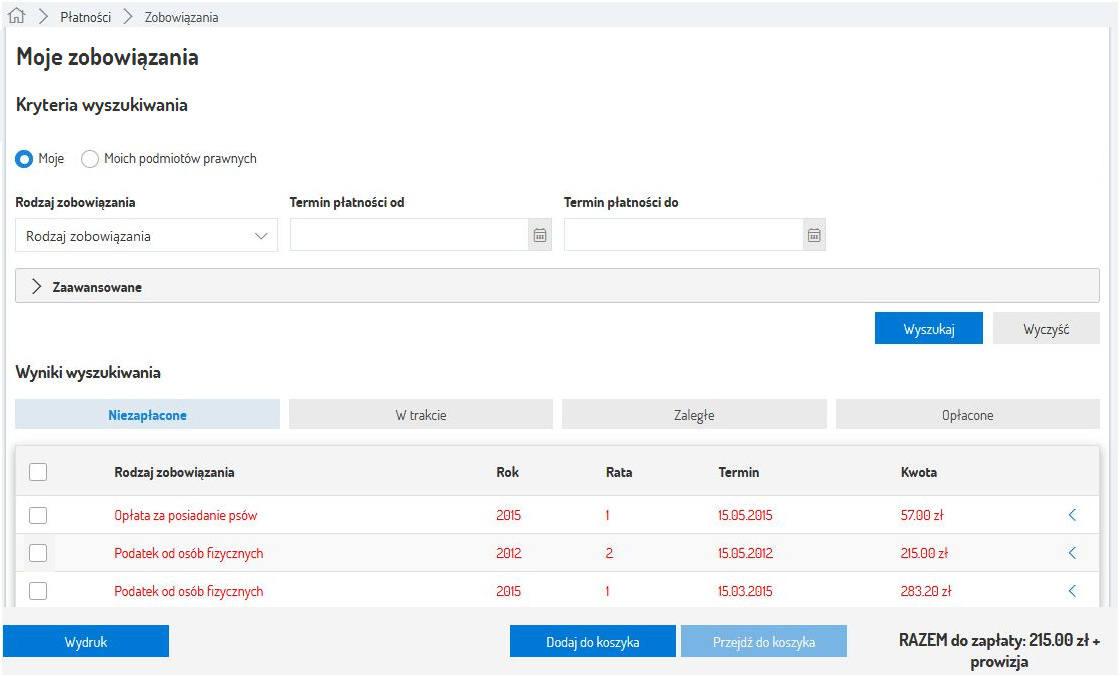The image size is (1120, 677).
Task: Tick the select-all checkbox in table header
Action: 38,472
